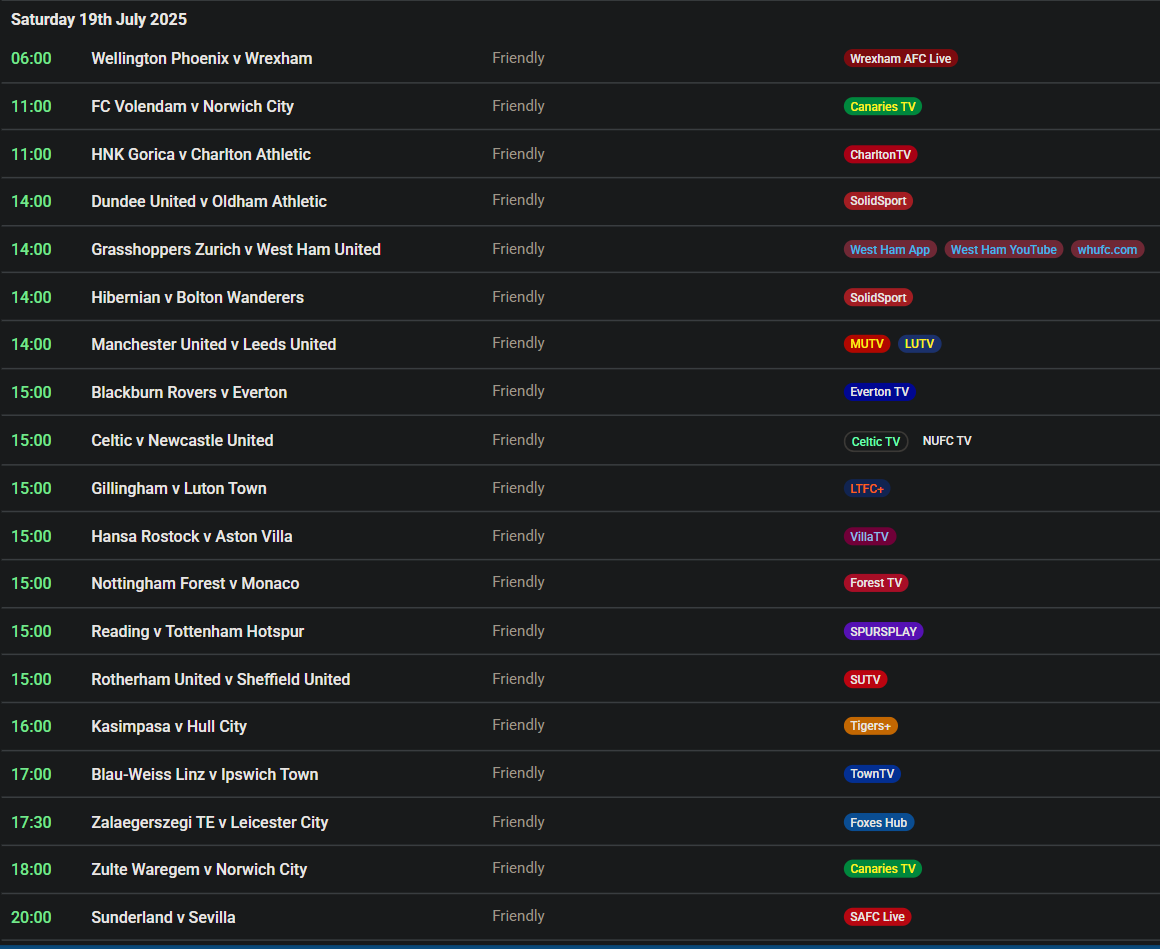Select Wellington Phoenix v Wrexham fixture
The height and width of the screenshot is (949, 1160).
tap(201, 58)
